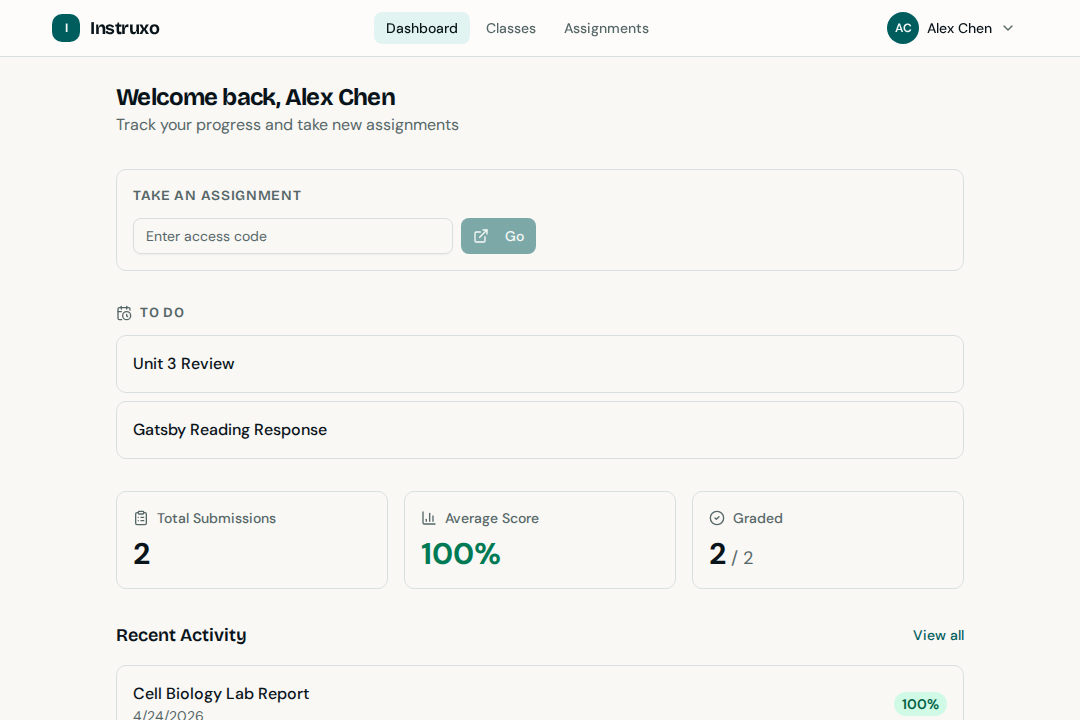Click the clipboard icon on Total Submissions card
1080x720 pixels.
[x=139, y=518]
